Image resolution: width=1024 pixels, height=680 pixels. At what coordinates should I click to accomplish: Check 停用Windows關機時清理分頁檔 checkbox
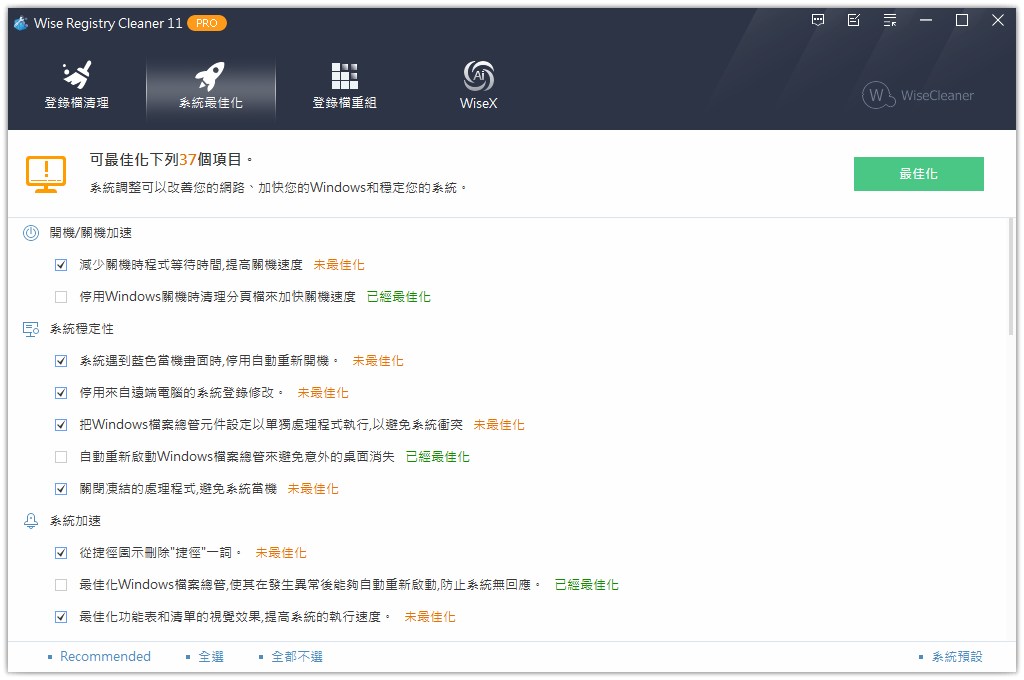point(61,297)
